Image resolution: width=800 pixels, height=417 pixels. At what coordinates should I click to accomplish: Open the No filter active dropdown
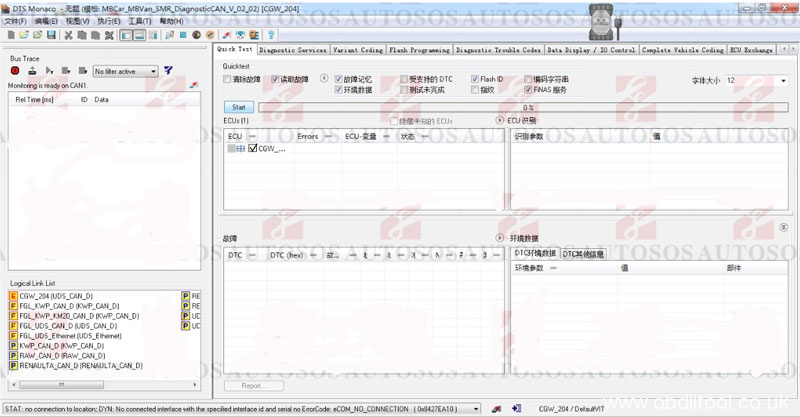[x=126, y=71]
